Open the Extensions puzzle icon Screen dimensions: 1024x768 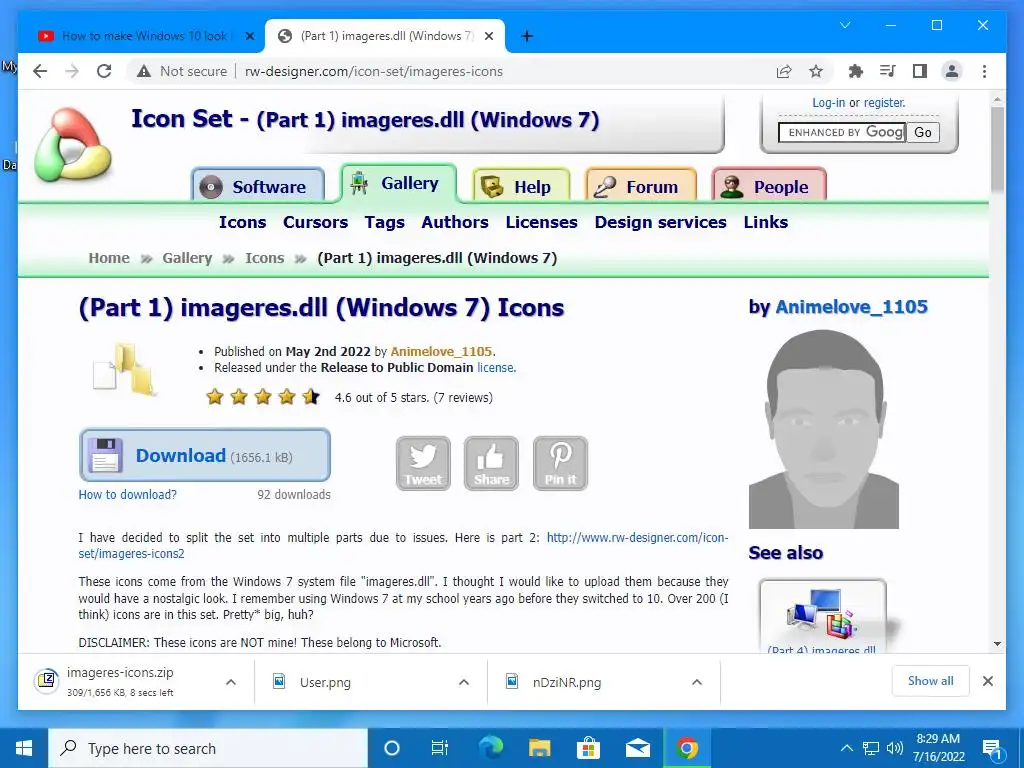(856, 71)
